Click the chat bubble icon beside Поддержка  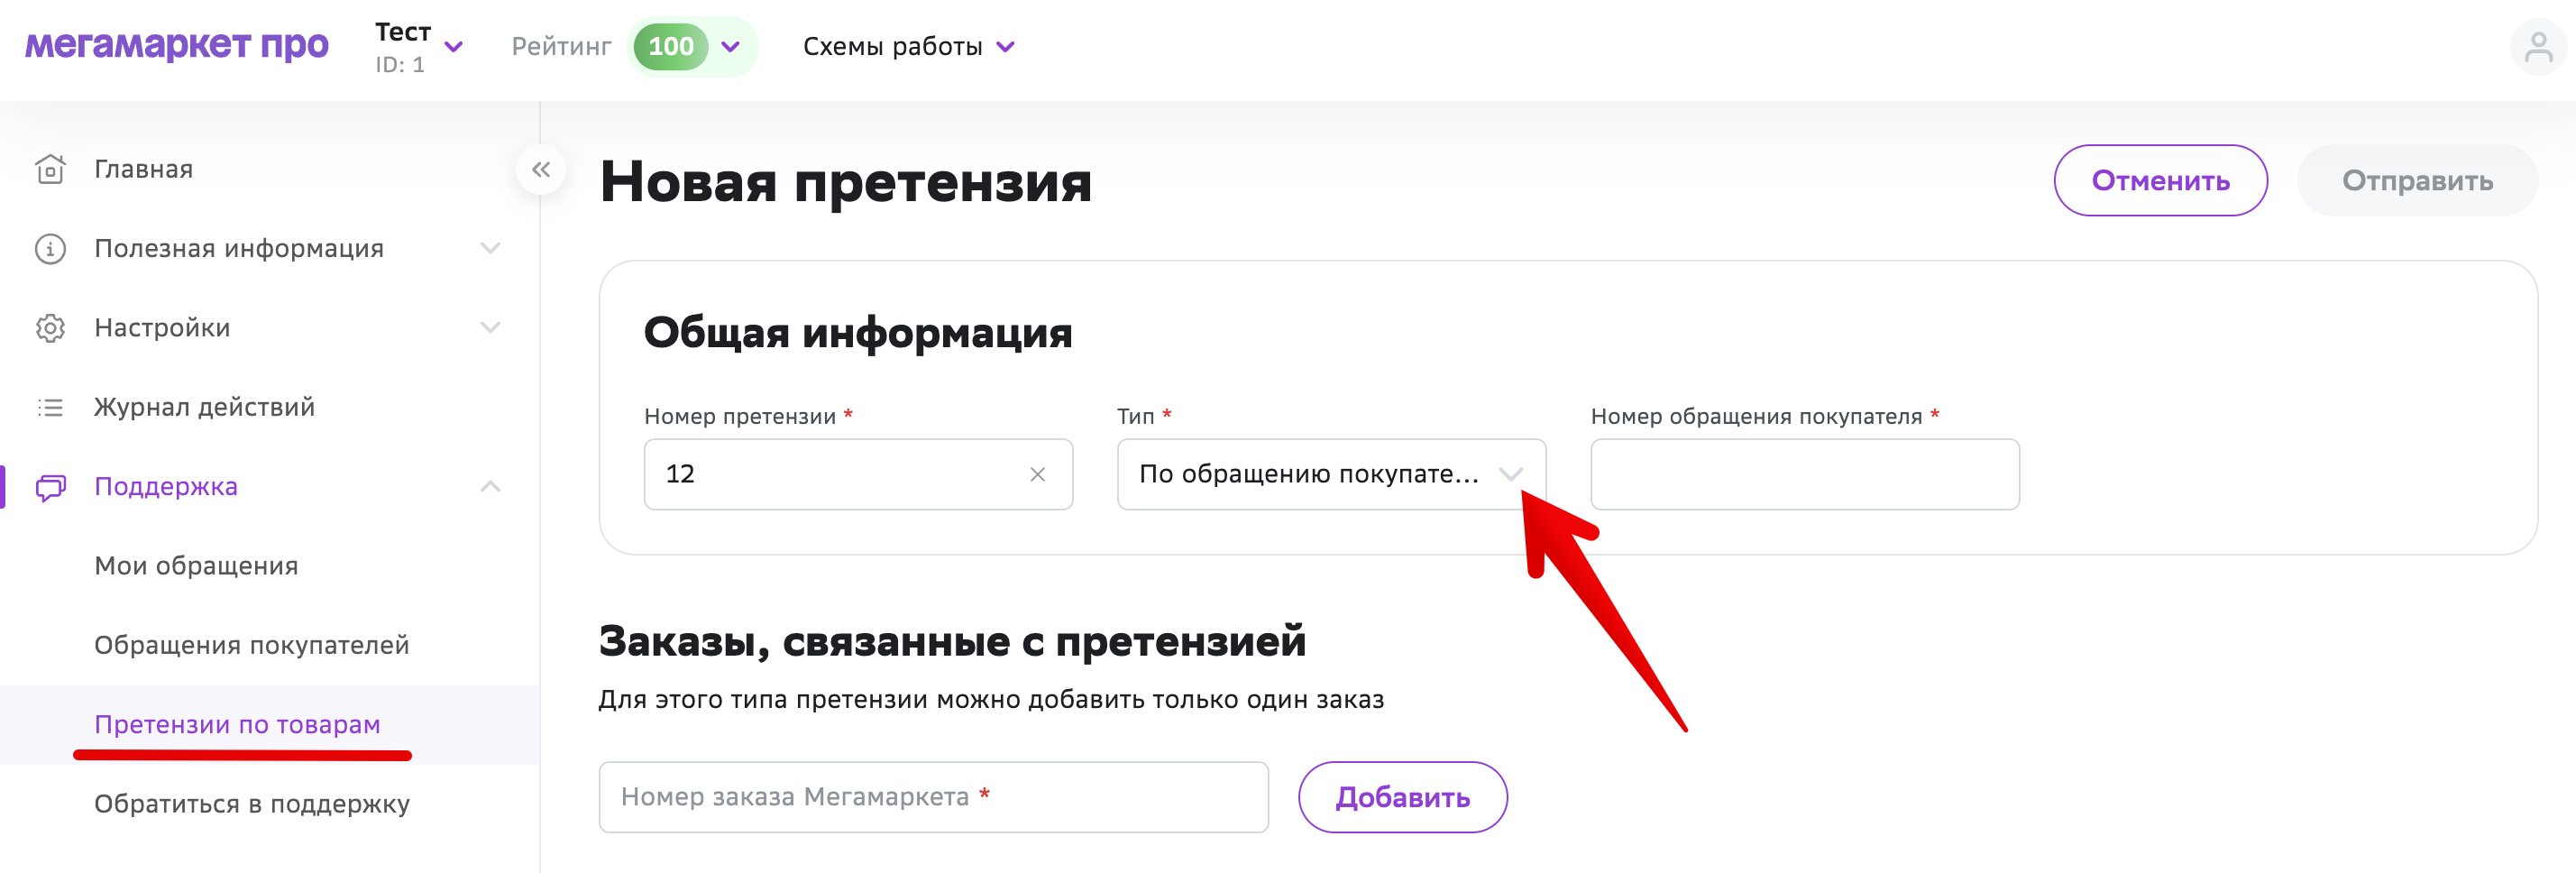coord(50,487)
